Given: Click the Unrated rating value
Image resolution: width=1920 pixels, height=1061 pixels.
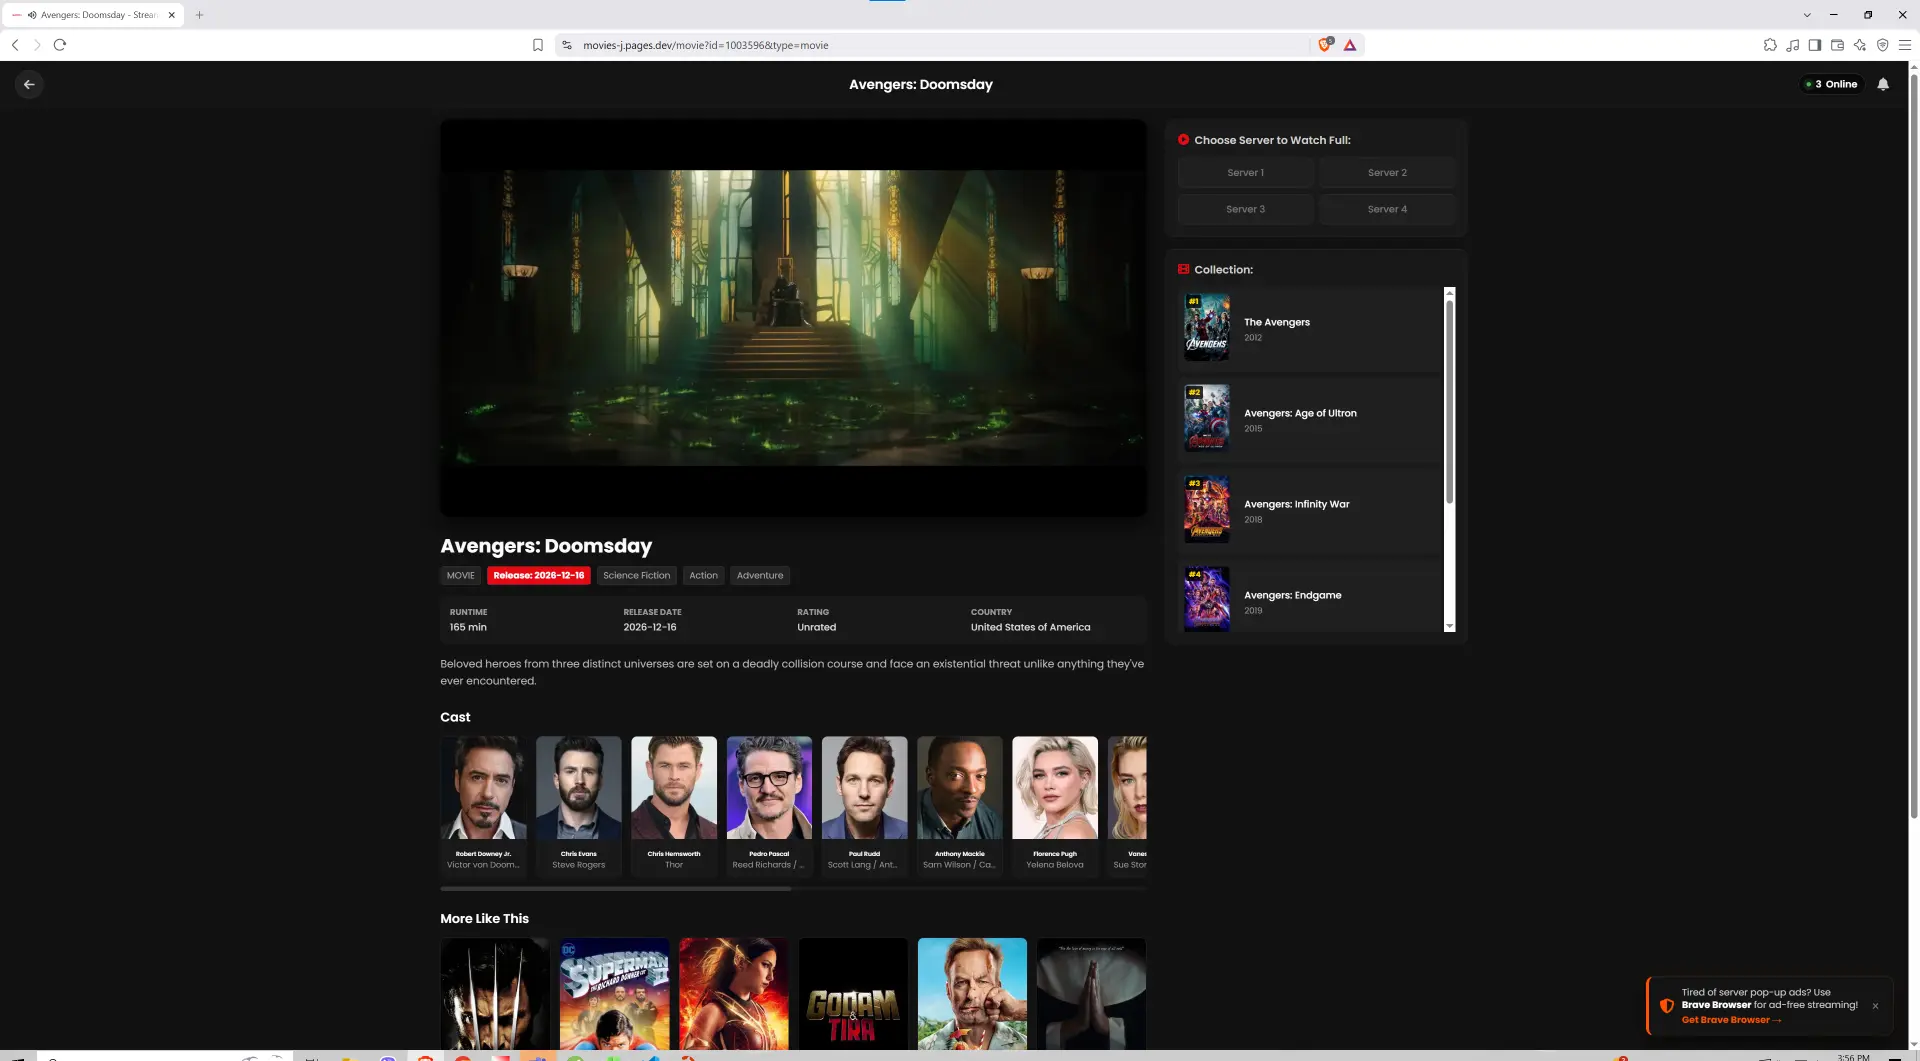Looking at the screenshot, I should [816, 628].
